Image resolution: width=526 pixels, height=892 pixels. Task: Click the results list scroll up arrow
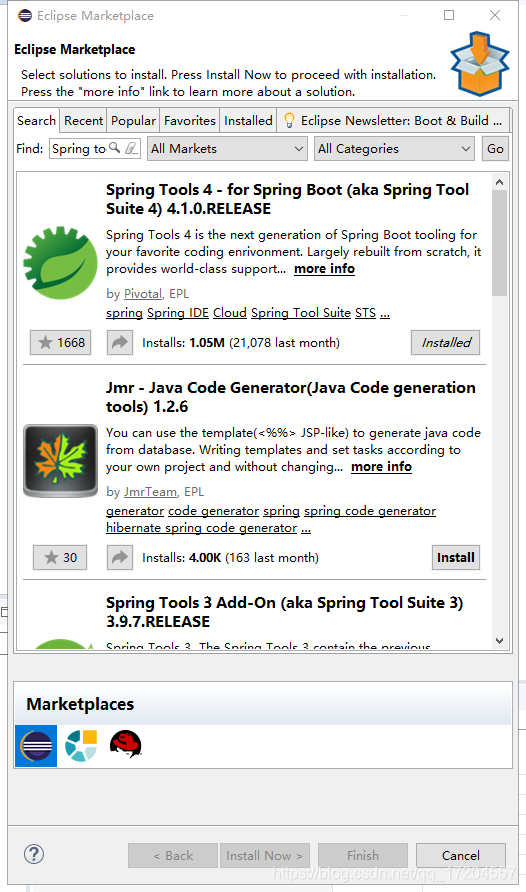coord(500,182)
